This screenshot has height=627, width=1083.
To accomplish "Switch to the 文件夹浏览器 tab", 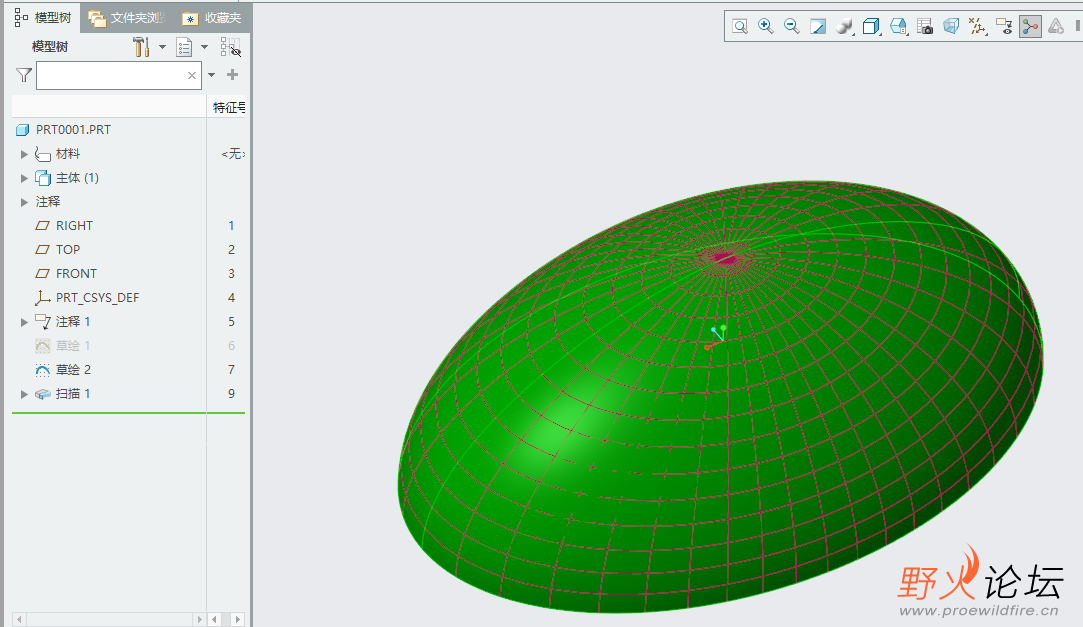I will (126, 18).
